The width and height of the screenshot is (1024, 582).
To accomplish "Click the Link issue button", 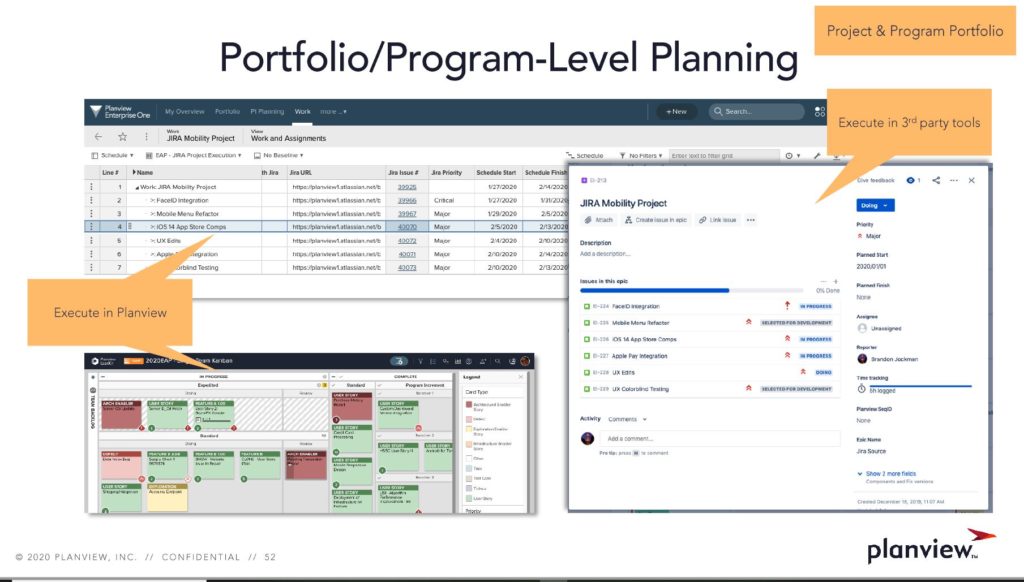I will pos(718,220).
